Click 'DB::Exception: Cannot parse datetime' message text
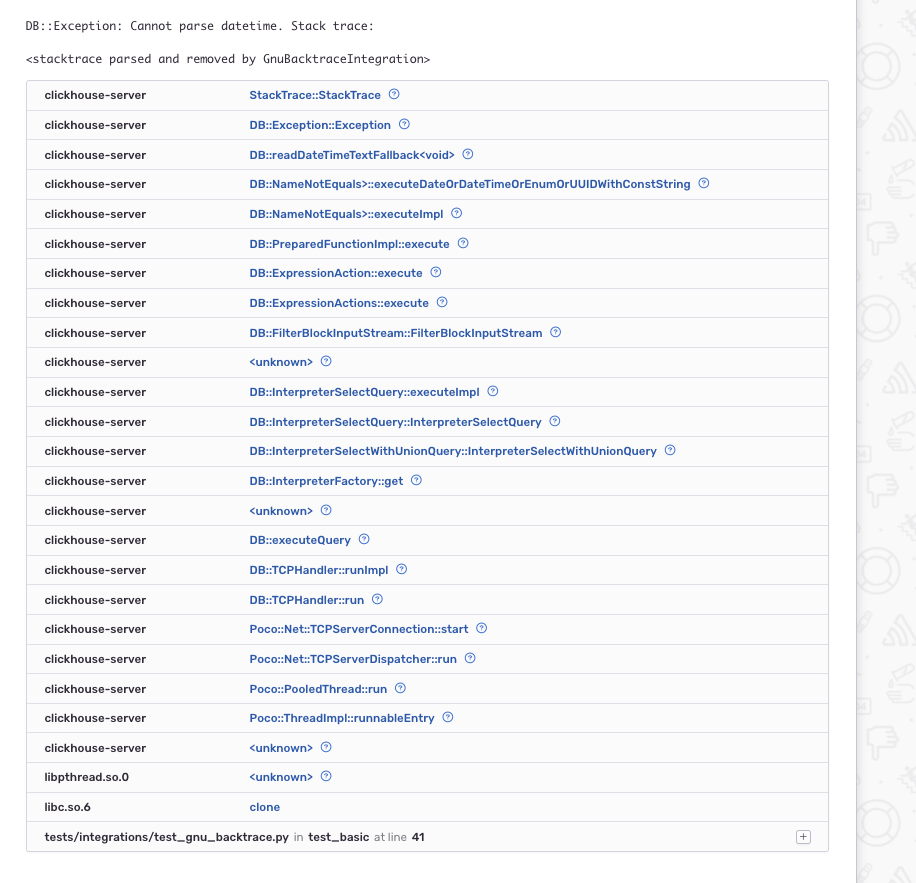Viewport: 916px width, 883px height. pos(154,26)
